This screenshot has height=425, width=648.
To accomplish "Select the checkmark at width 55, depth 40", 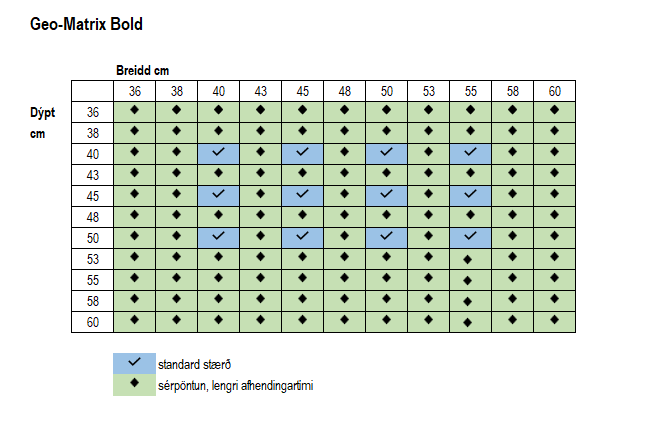I will pyautogui.click(x=470, y=153).
